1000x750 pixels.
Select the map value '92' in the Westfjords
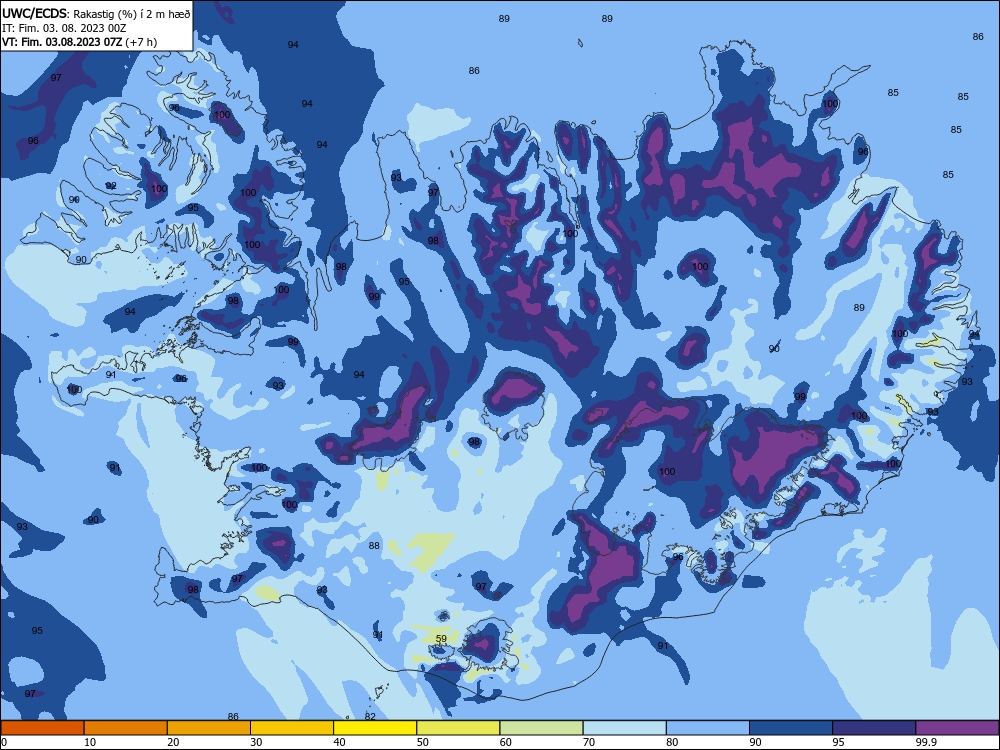pos(111,186)
